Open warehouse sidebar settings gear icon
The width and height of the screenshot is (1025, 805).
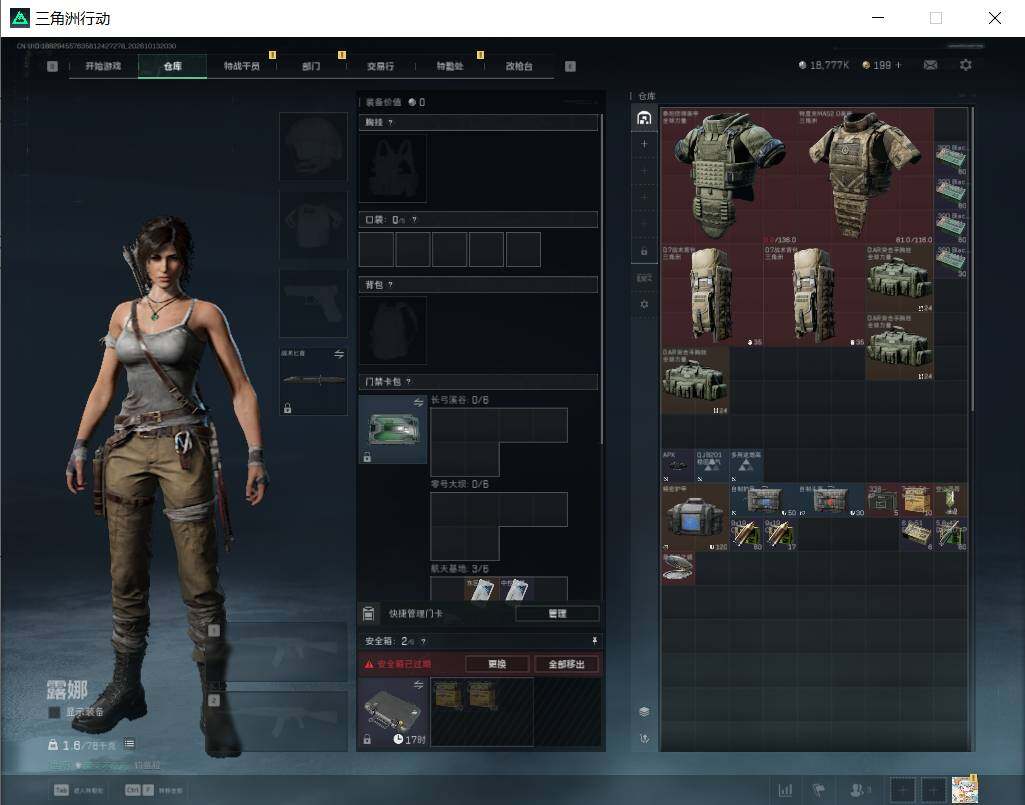[x=644, y=304]
